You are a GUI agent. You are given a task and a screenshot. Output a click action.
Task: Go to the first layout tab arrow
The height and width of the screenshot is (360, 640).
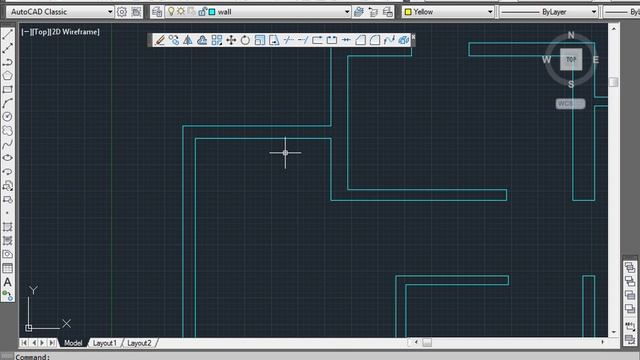pos(24,343)
